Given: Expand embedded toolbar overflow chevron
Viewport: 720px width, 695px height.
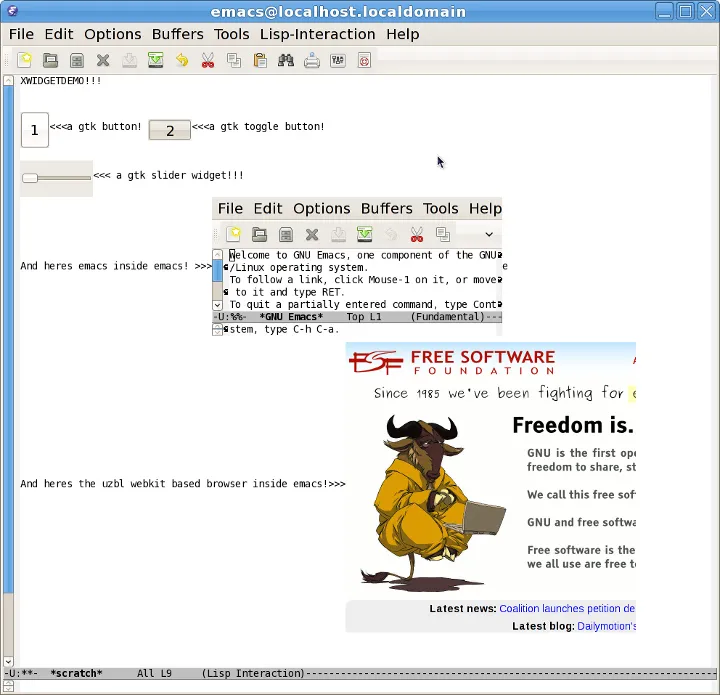Looking at the screenshot, I should pyautogui.click(x=489, y=235).
